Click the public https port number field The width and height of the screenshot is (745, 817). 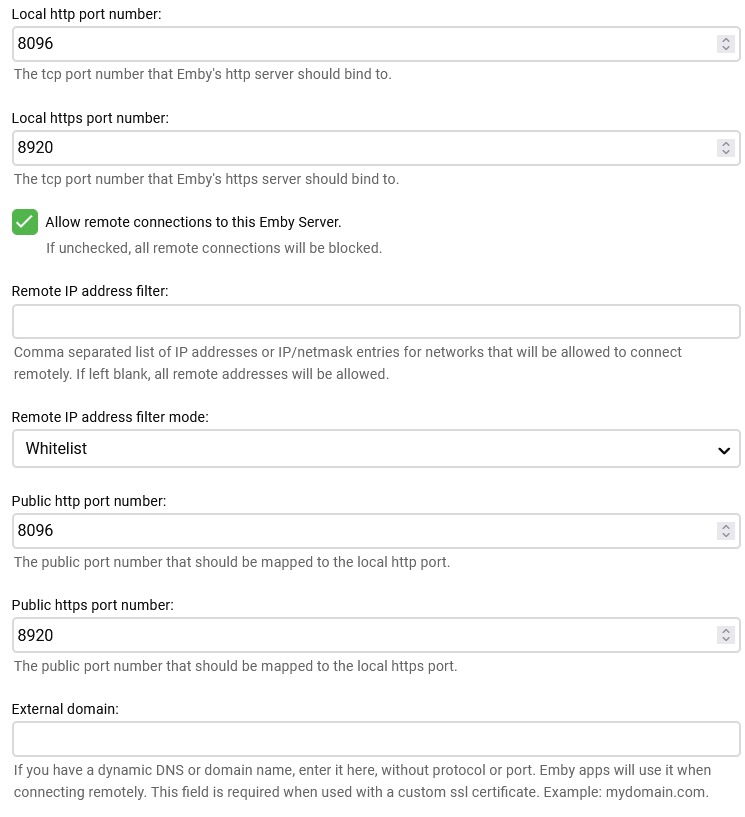pyautogui.click(x=300, y=636)
